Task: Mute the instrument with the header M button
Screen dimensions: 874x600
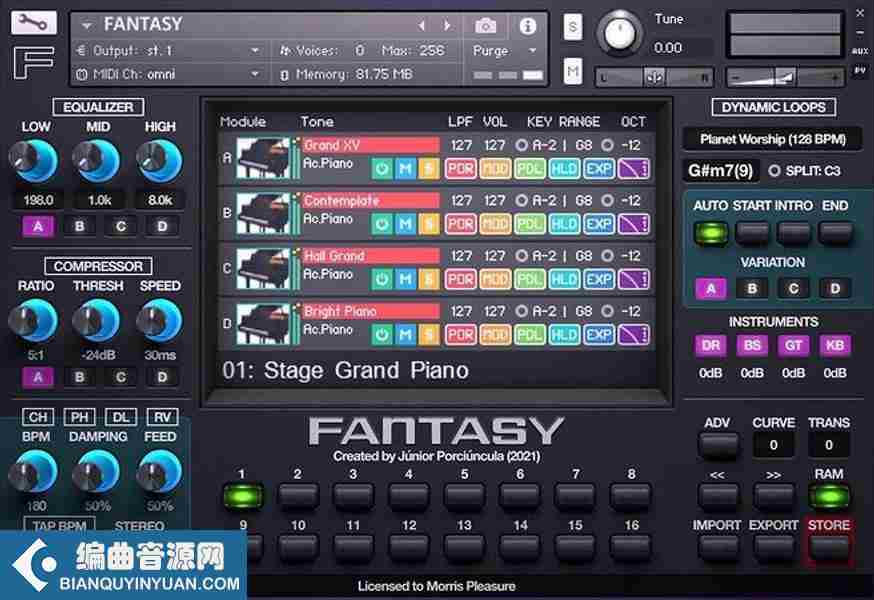Action: click(573, 71)
